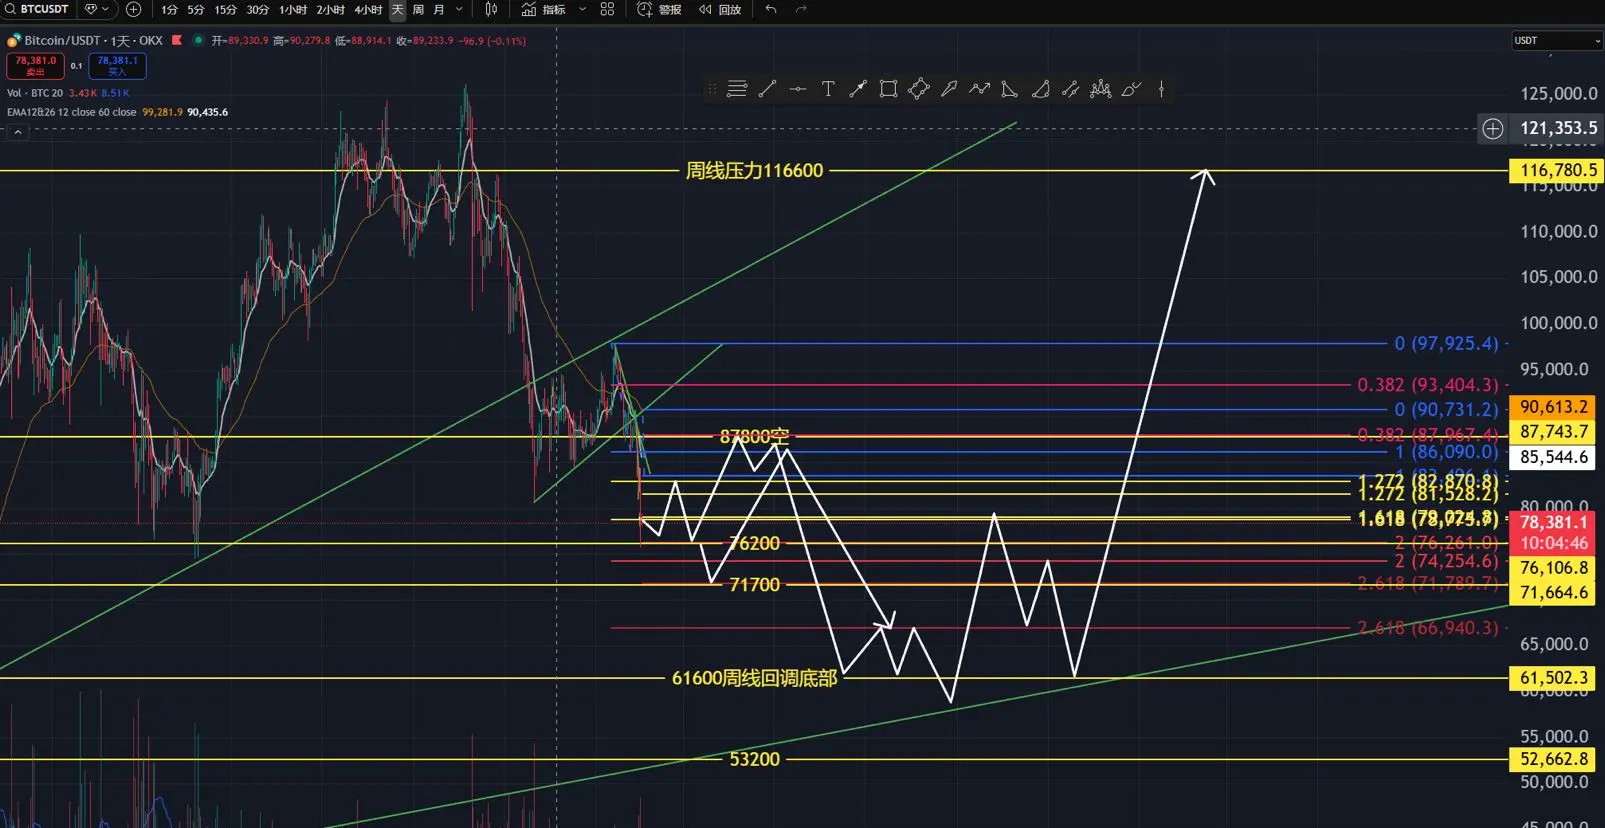This screenshot has width=1605, height=828.
Task: Select the Text tool
Action: pyautogui.click(x=828, y=89)
